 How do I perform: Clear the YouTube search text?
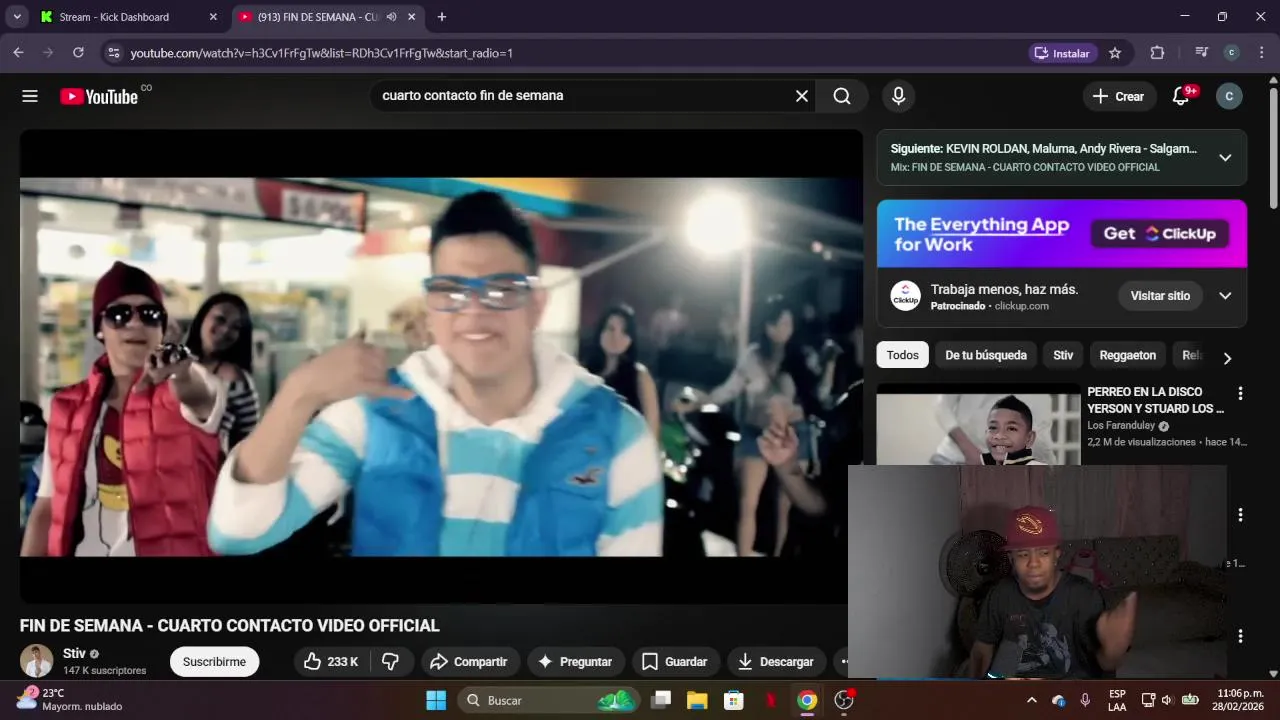pyautogui.click(x=801, y=96)
